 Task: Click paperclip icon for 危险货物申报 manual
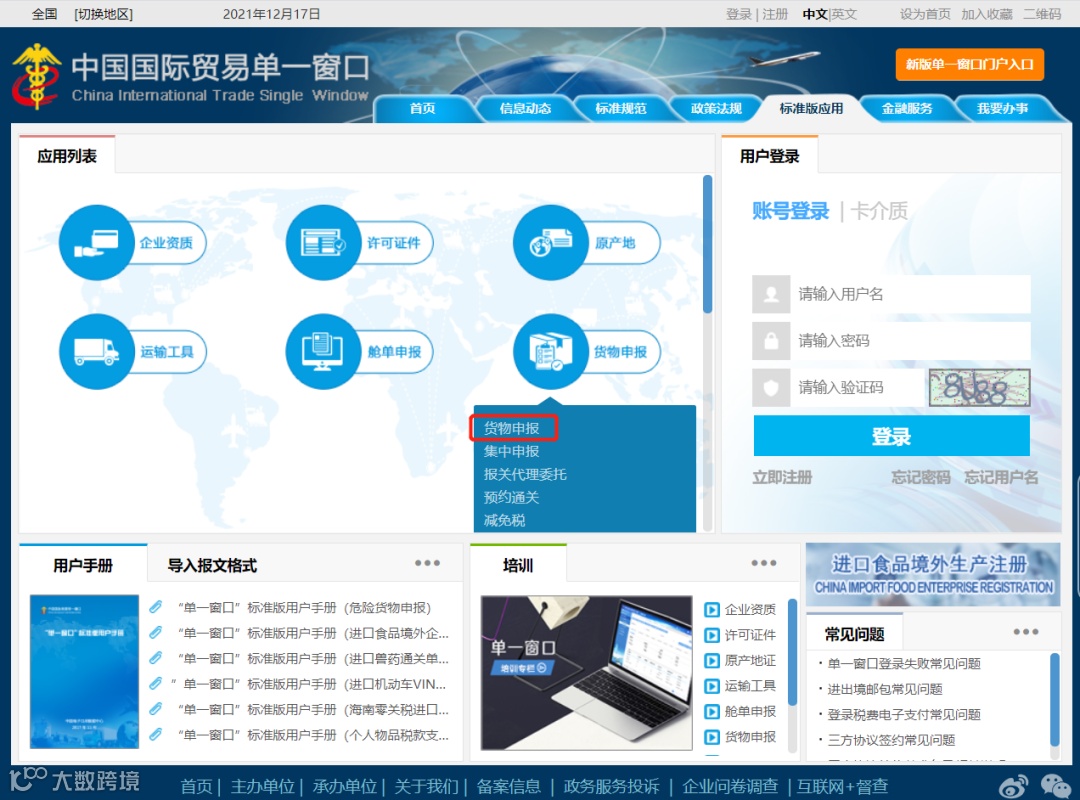[156, 607]
